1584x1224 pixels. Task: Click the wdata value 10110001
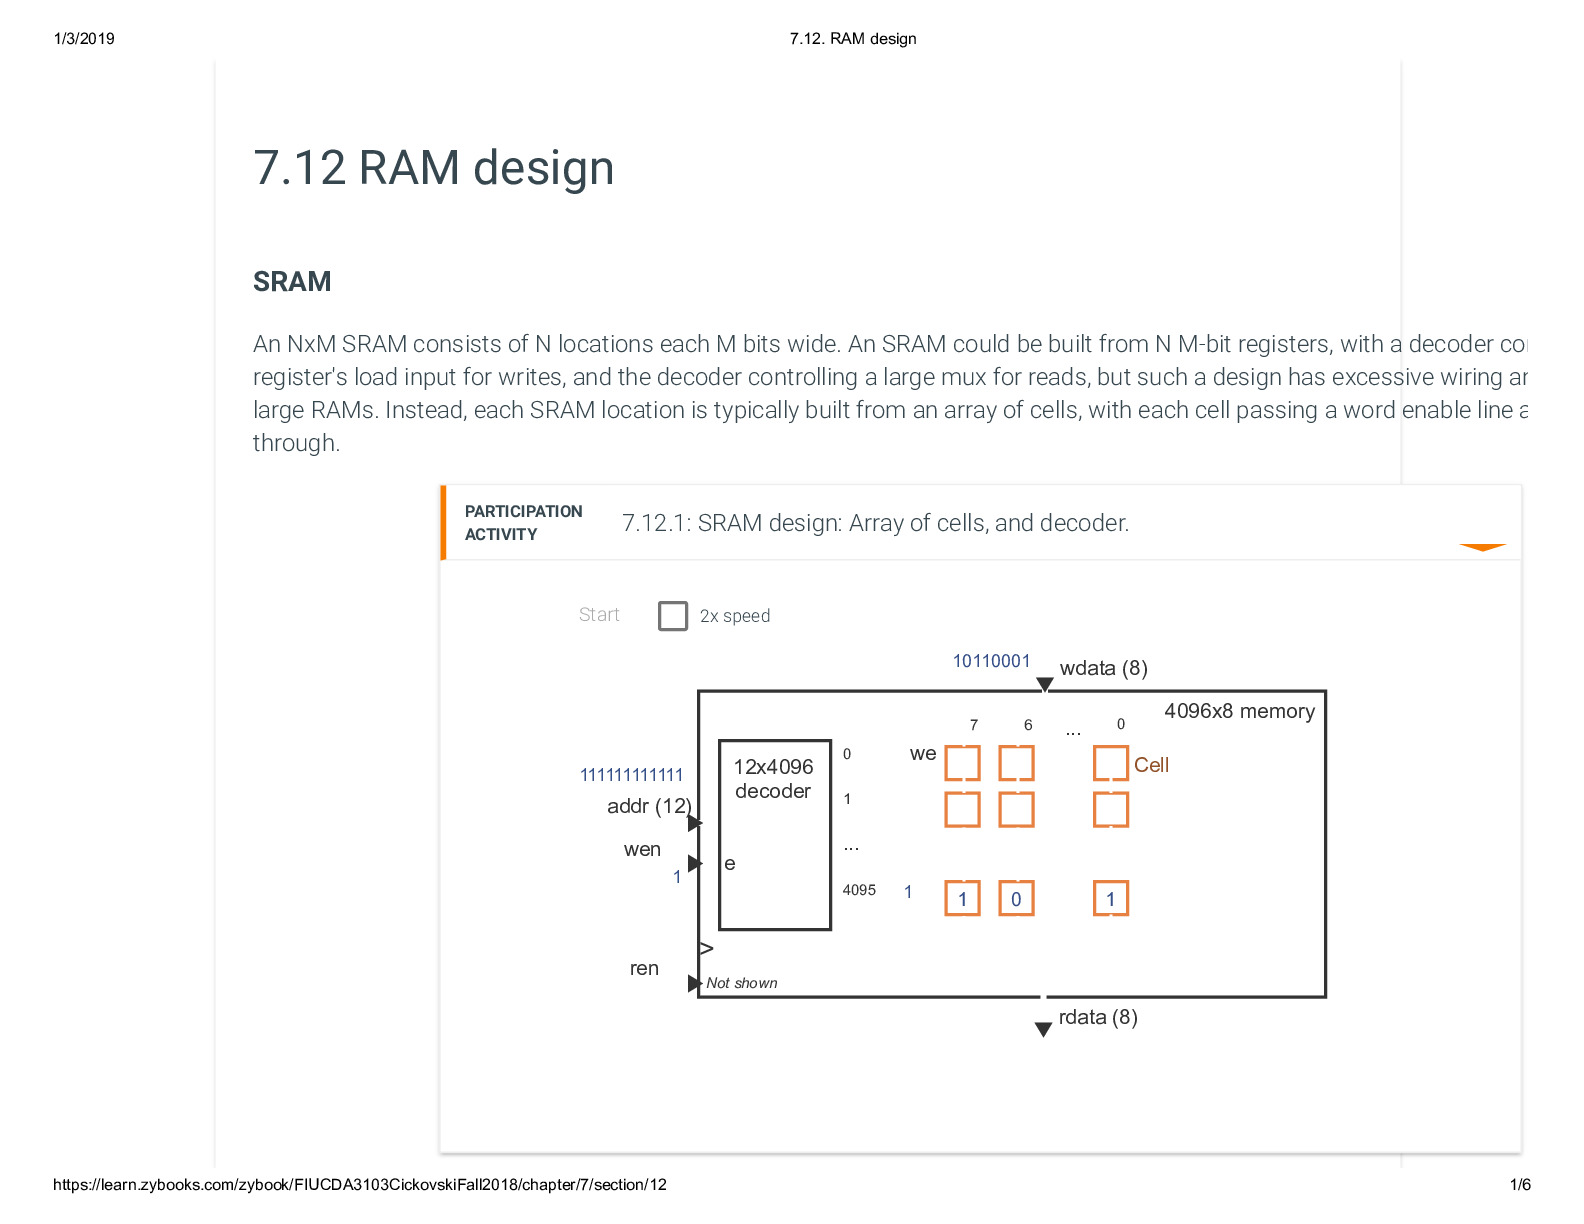pyautogui.click(x=991, y=661)
